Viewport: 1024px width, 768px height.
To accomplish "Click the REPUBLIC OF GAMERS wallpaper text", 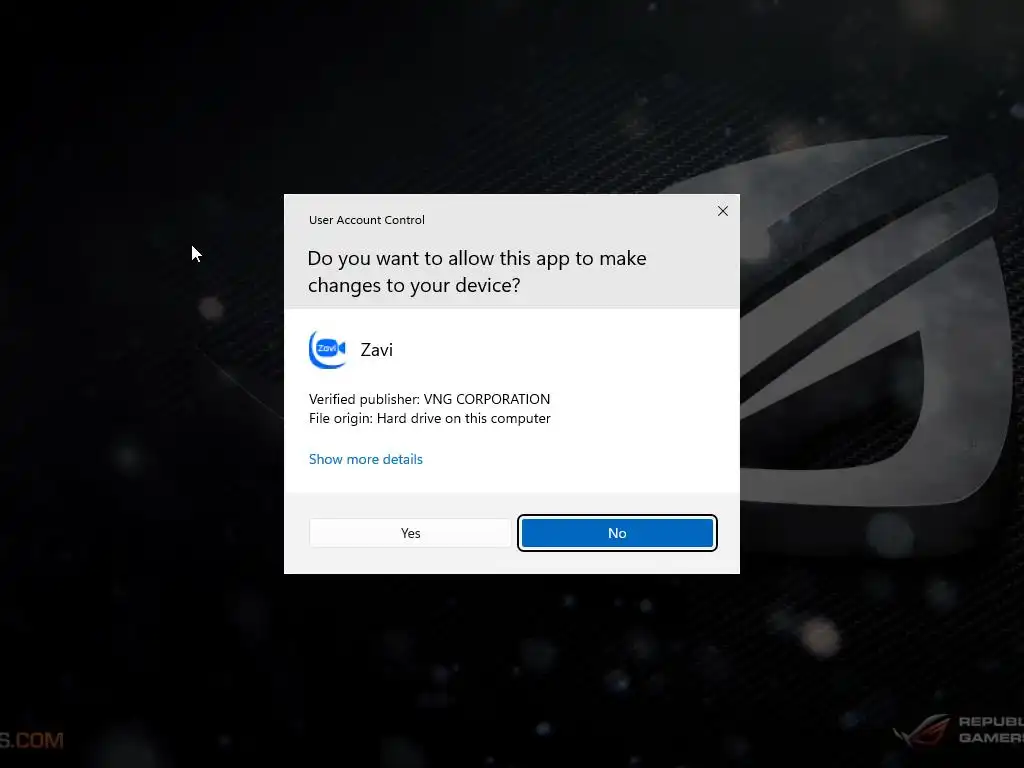I will pos(991,729).
